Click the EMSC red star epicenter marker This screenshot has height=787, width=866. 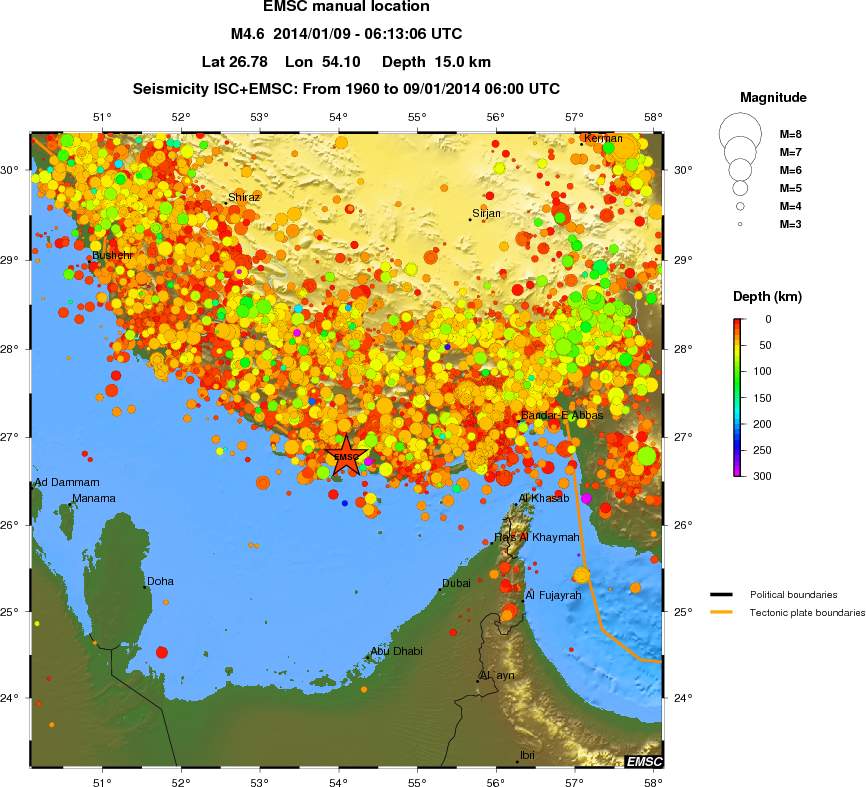click(x=346, y=456)
